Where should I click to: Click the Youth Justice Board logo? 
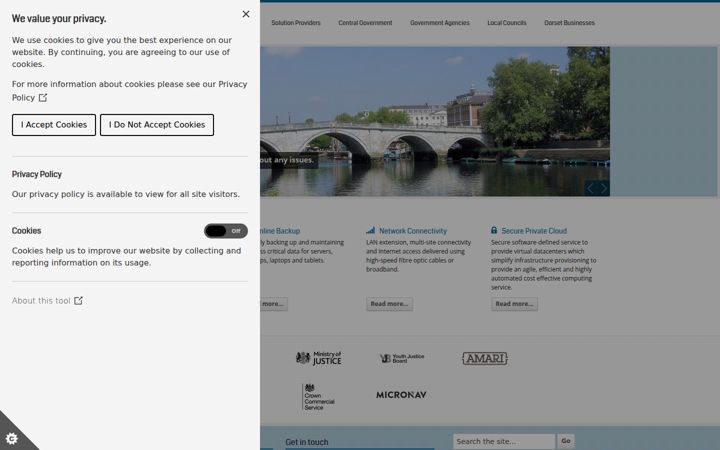pos(402,358)
